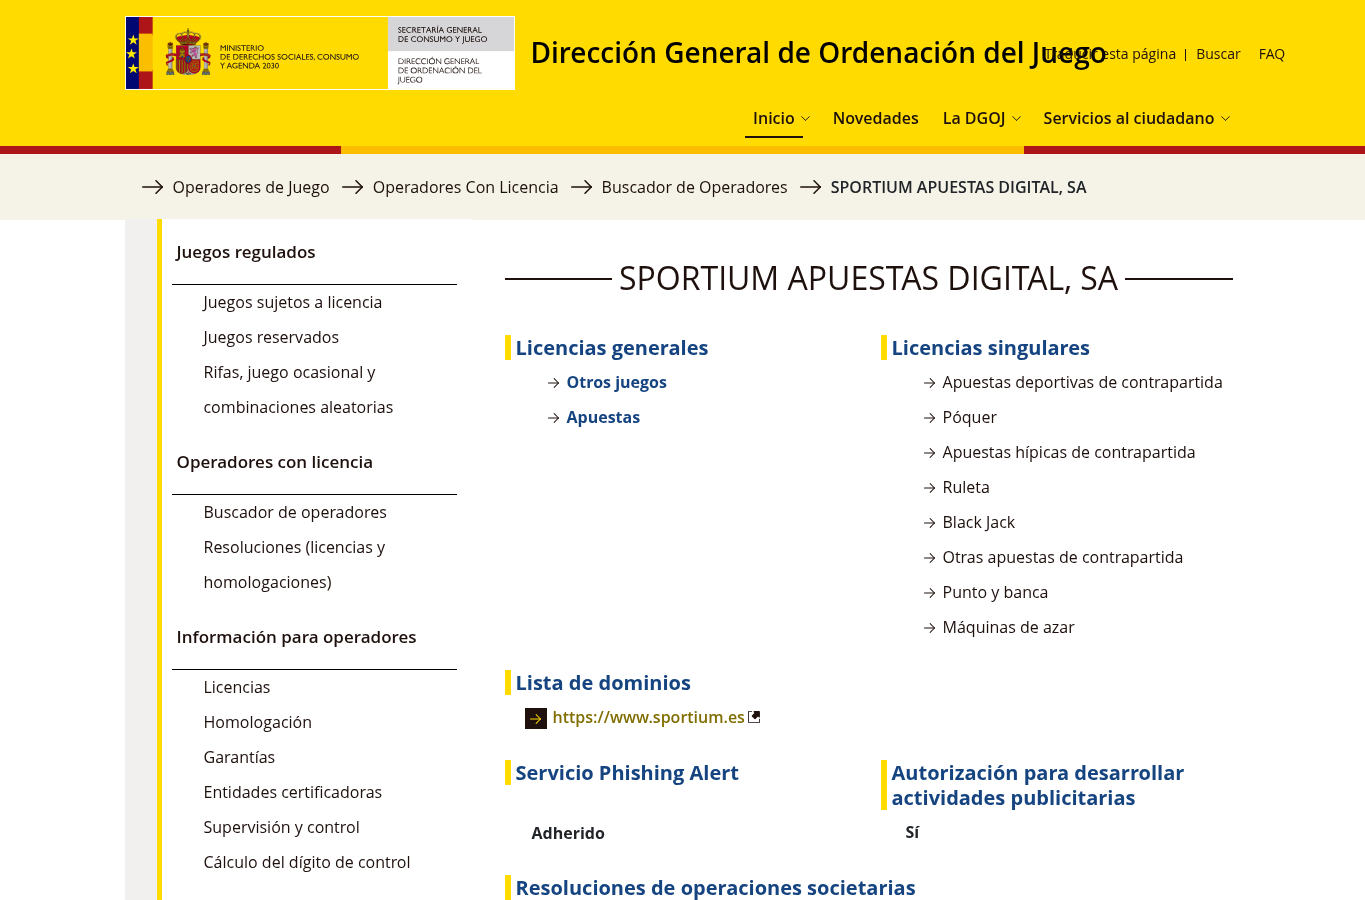
Task: Open Resoluciones (licencias y homologaciones) link
Action: (x=294, y=564)
